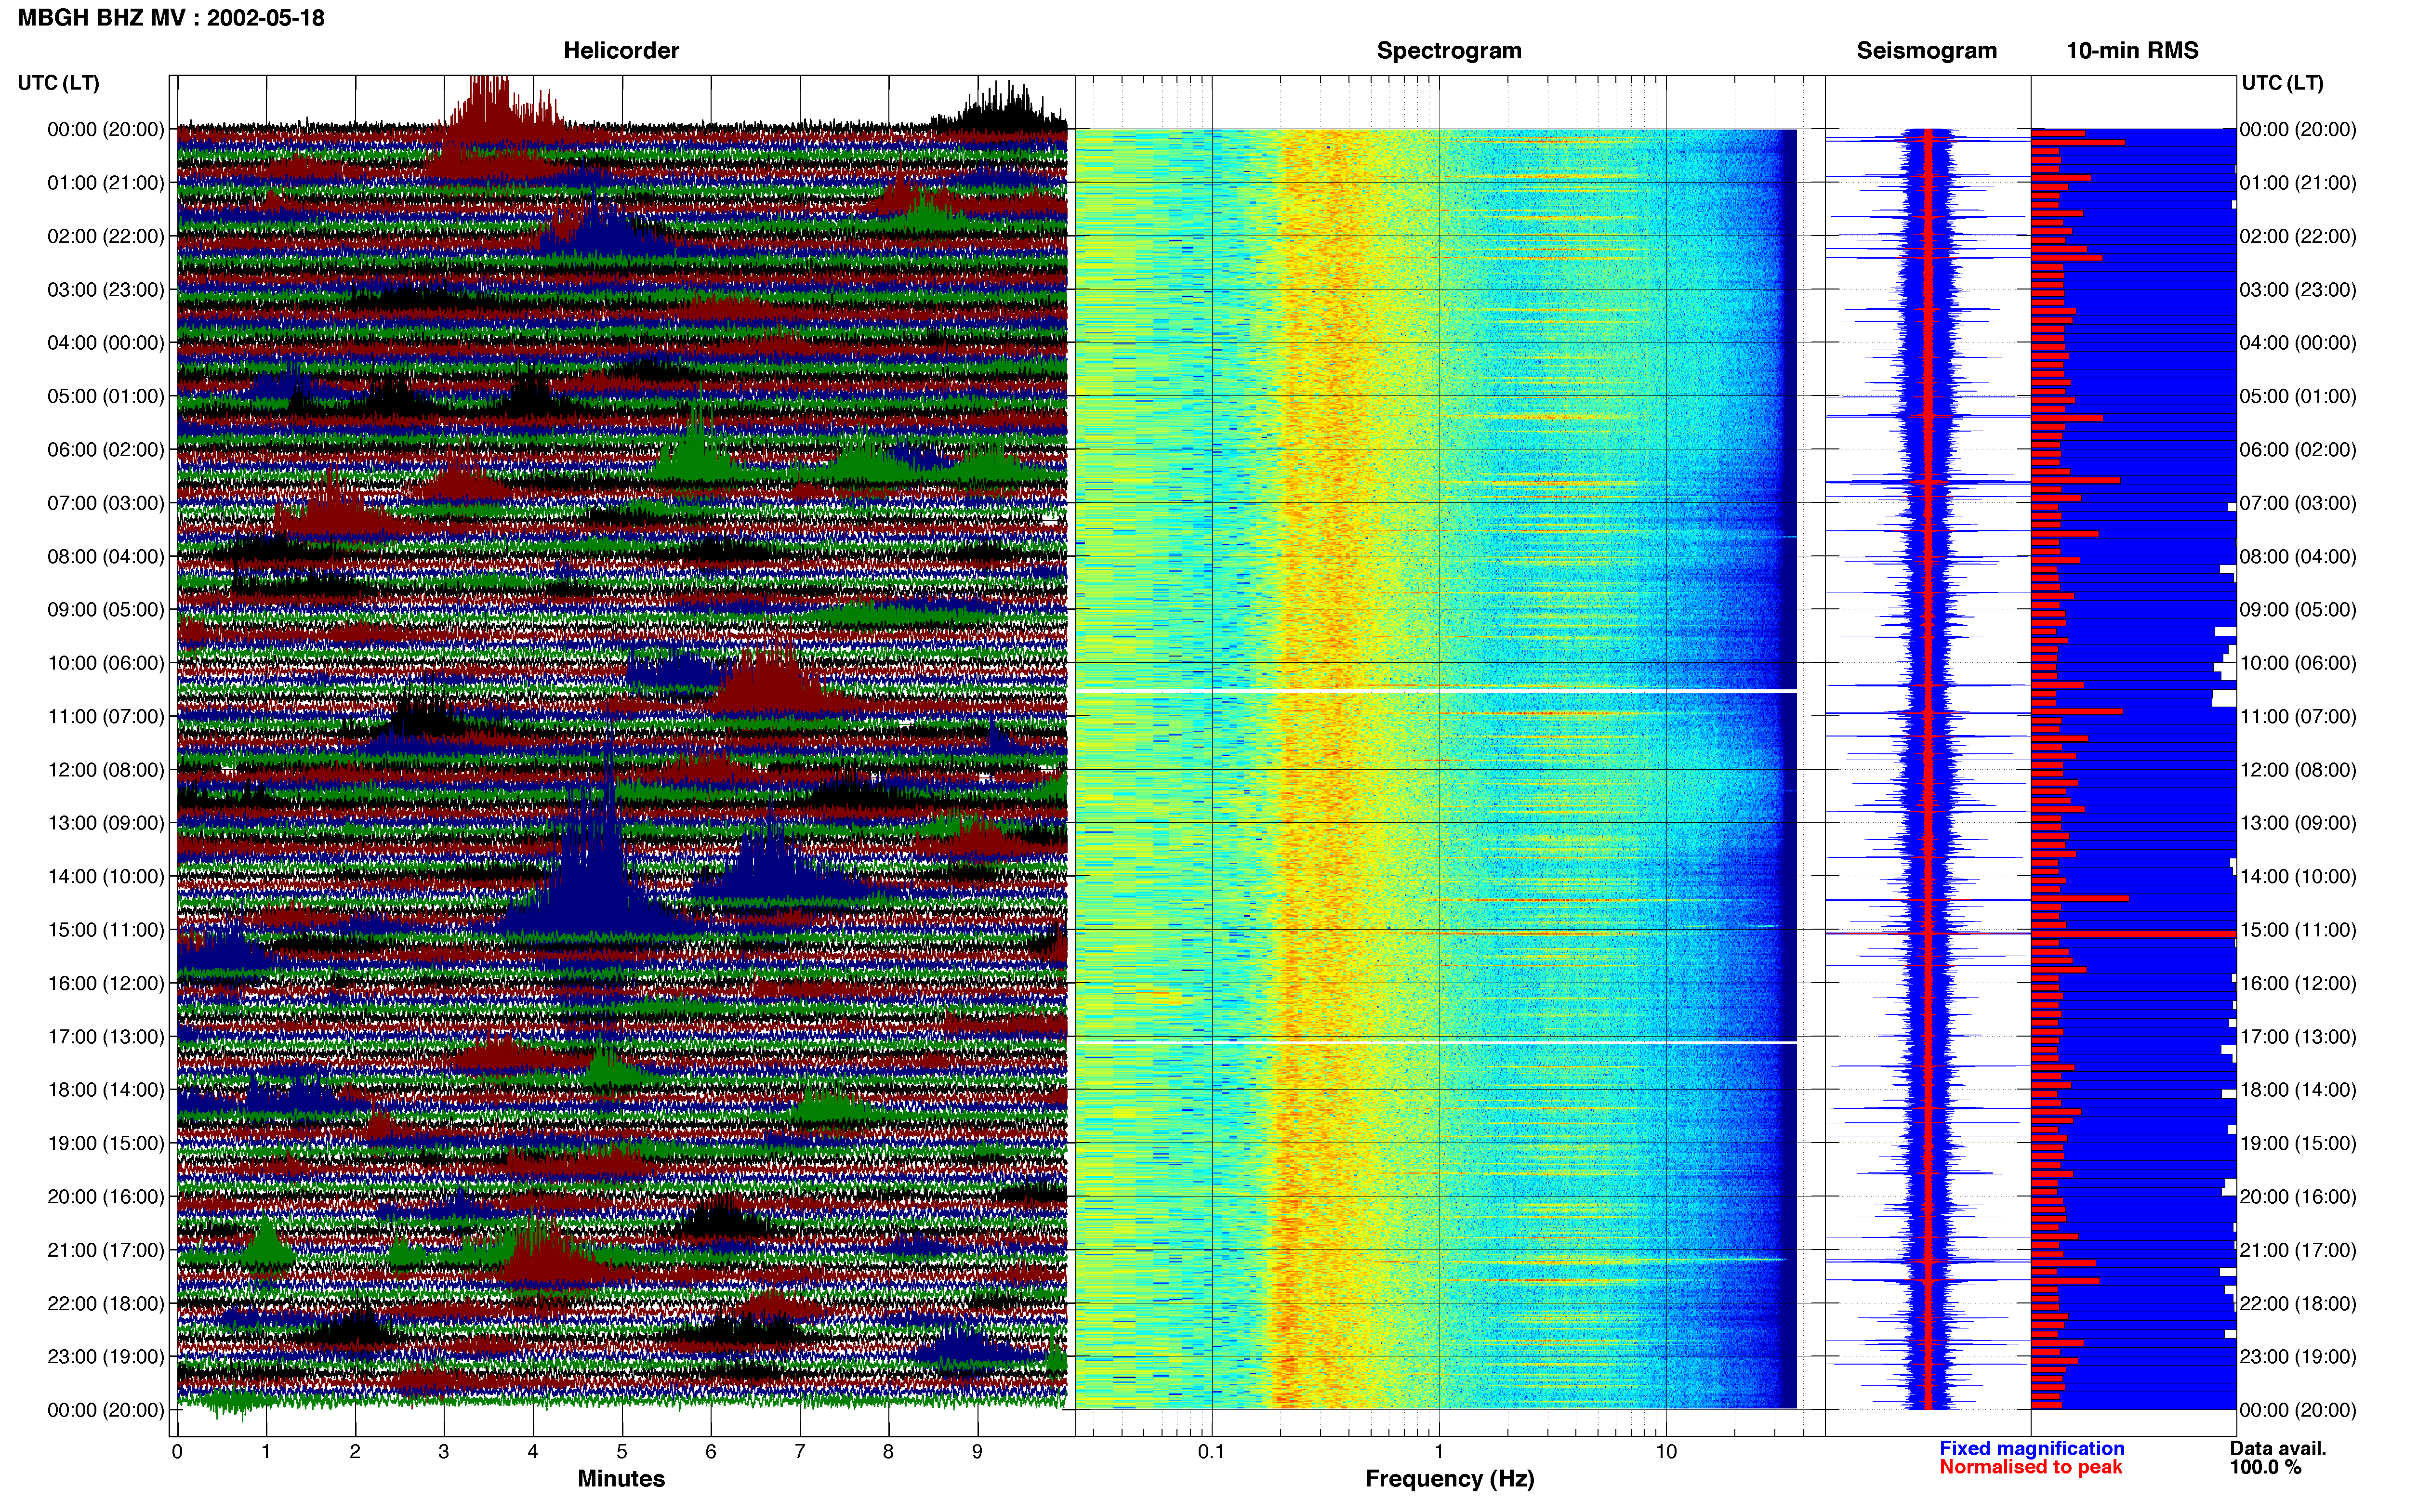Screen dimensions: 2418x1512
Task: Click the '100.0 %' availability value
Action: [x=2265, y=1467]
